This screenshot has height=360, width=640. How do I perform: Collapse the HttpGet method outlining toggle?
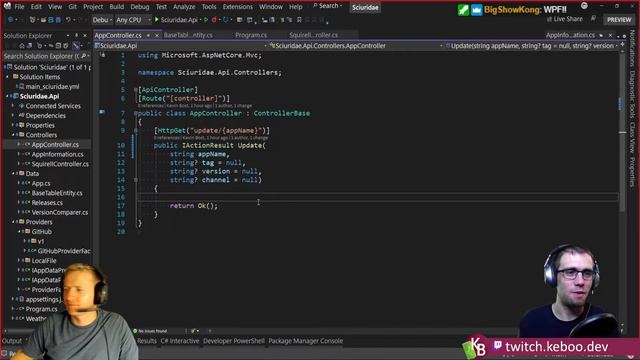(136, 131)
